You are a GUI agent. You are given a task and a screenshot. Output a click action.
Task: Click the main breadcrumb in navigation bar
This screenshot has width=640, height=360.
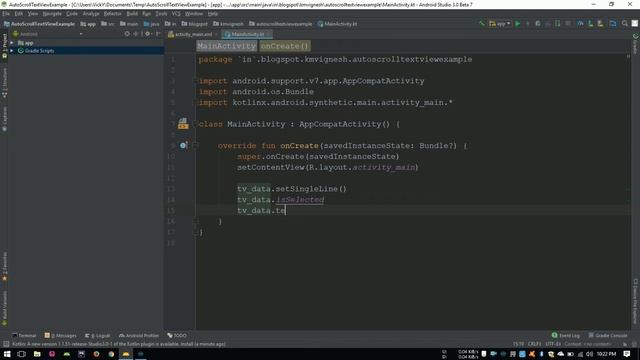pyautogui.click(x=129, y=24)
